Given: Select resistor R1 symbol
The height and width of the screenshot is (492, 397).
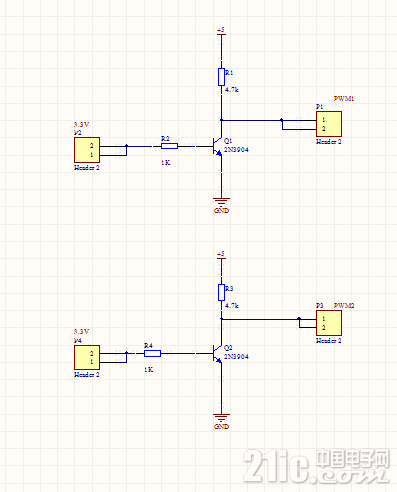Looking at the screenshot, I should tap(221, 77).
